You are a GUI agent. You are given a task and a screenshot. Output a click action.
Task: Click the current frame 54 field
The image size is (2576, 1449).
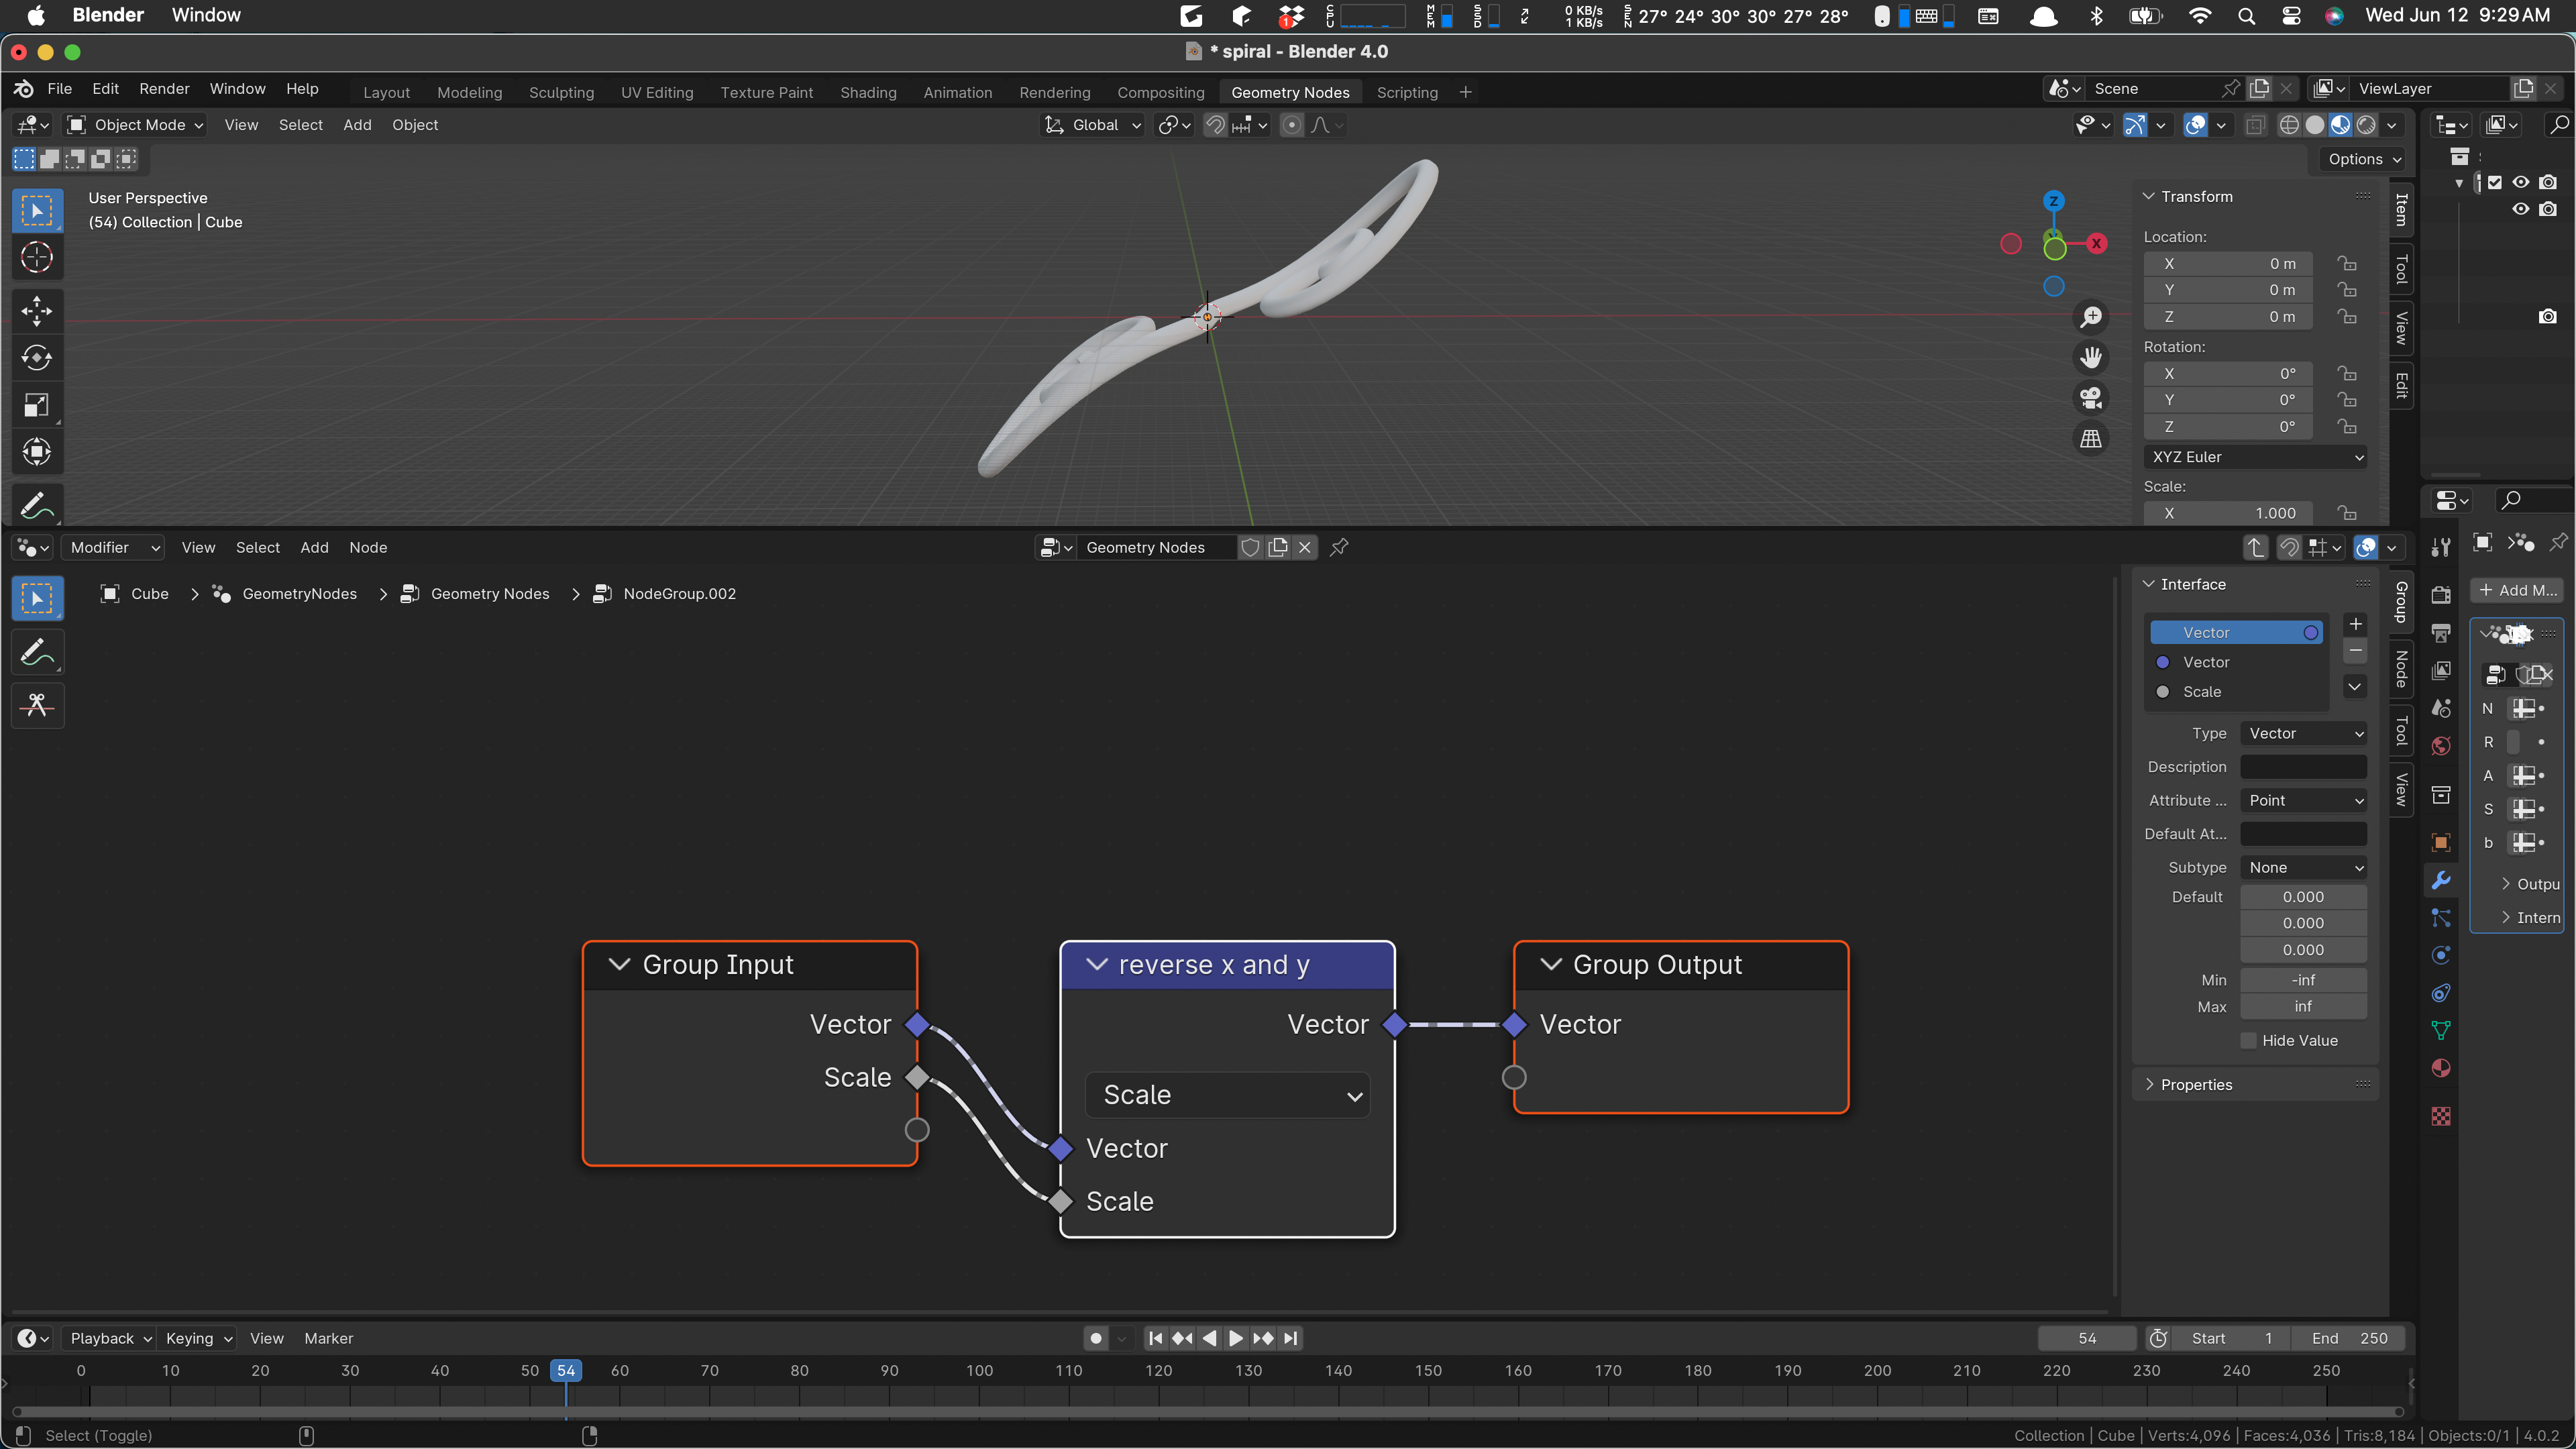click(x=2087, y=1338)
